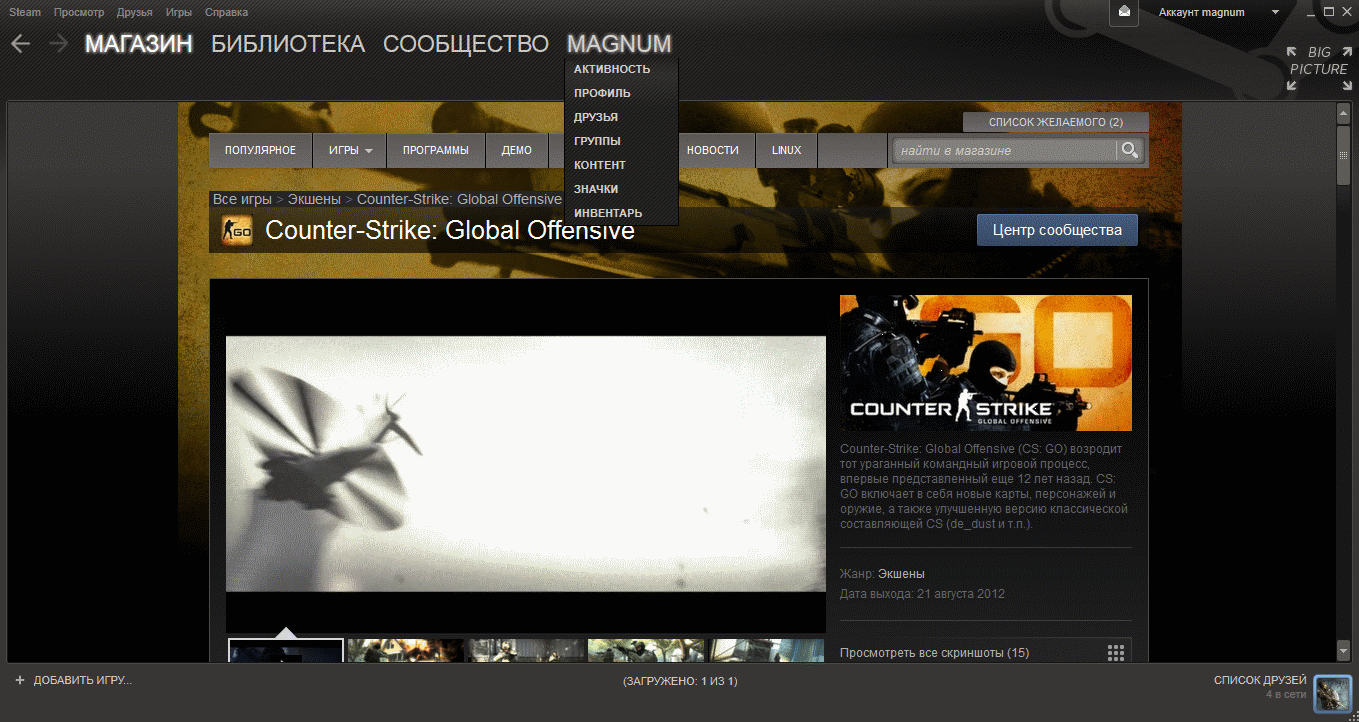This screenshot has height=722, width=1359.
Task: Open the MAGNUM profile tab
Action: (x=619, y=44)
